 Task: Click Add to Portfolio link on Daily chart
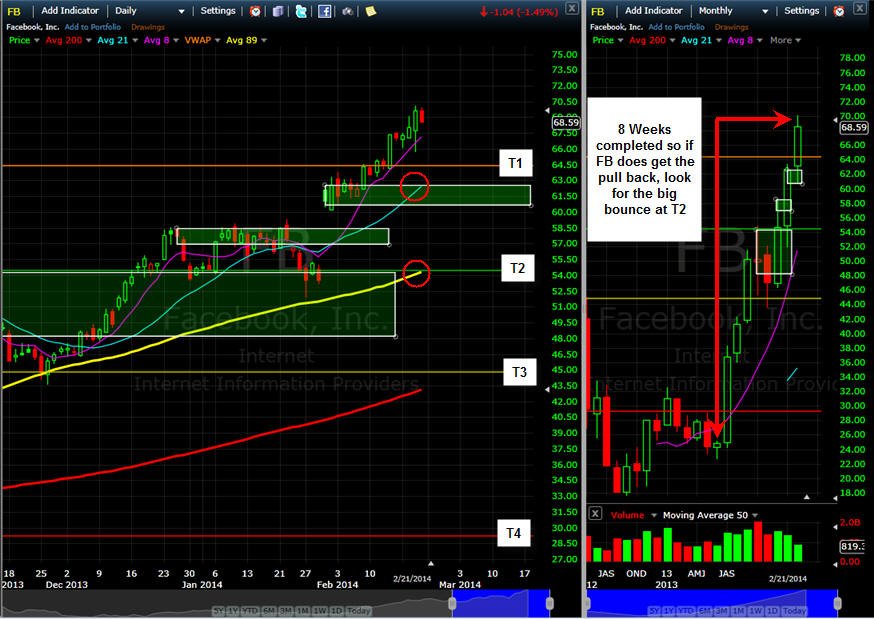(x=93, y=27)
